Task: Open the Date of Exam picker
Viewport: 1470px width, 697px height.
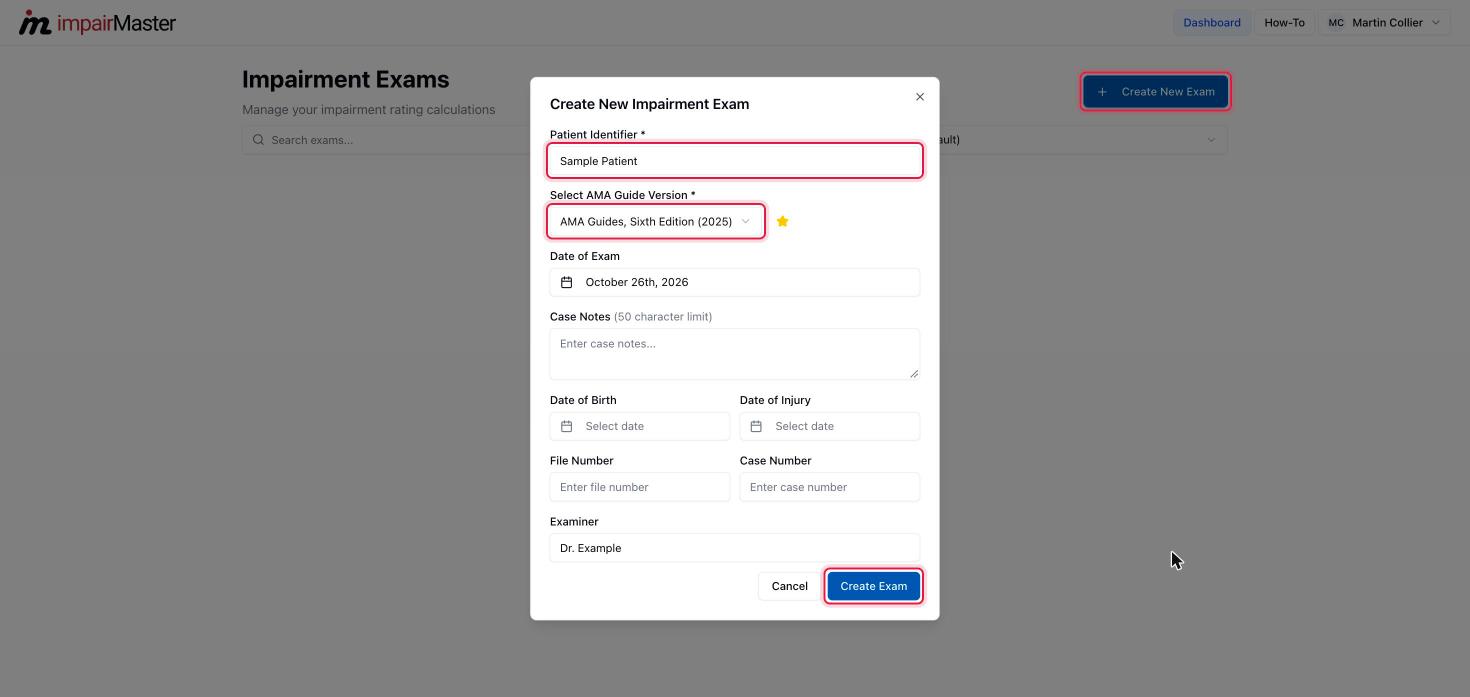Action: [x=735, y=282]
